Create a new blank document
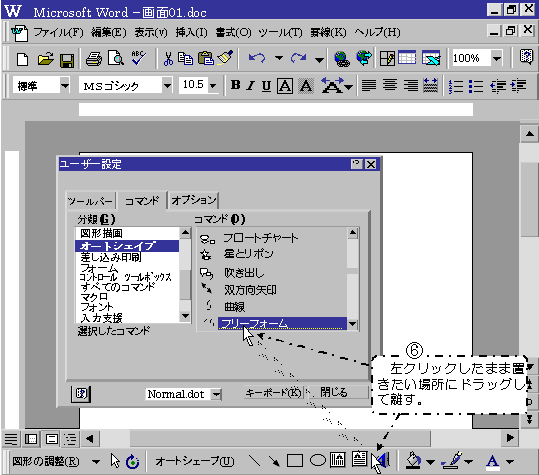This screenshot has width=539, height=475. 23,59
